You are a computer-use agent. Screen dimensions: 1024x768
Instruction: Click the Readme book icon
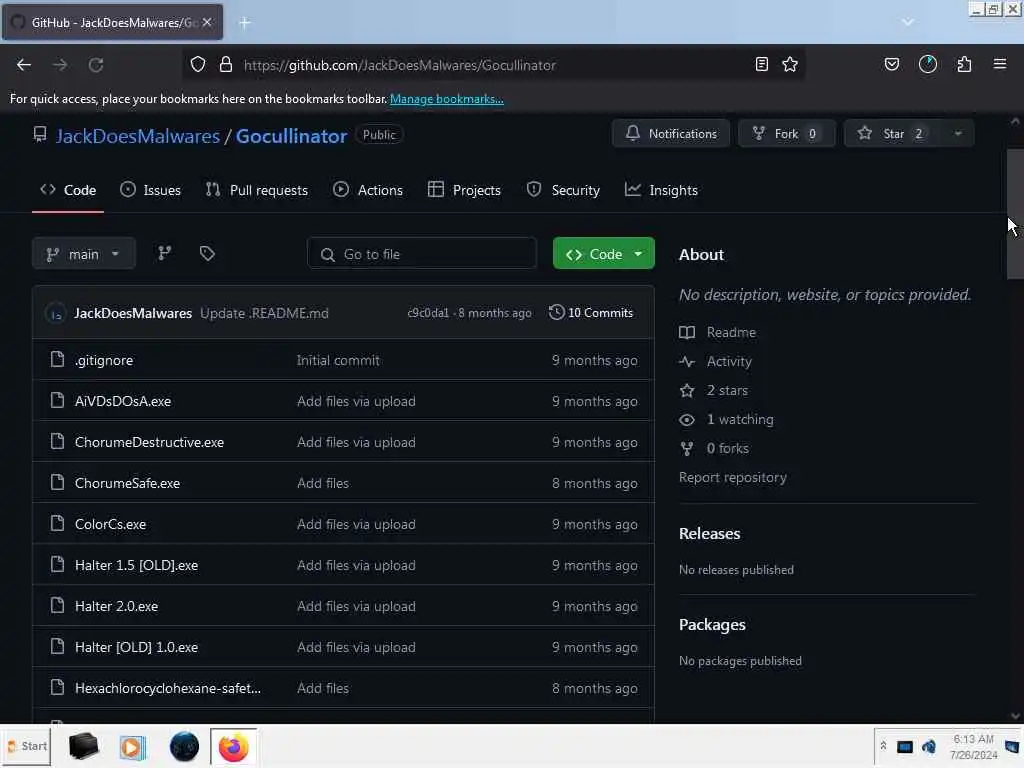687,332
